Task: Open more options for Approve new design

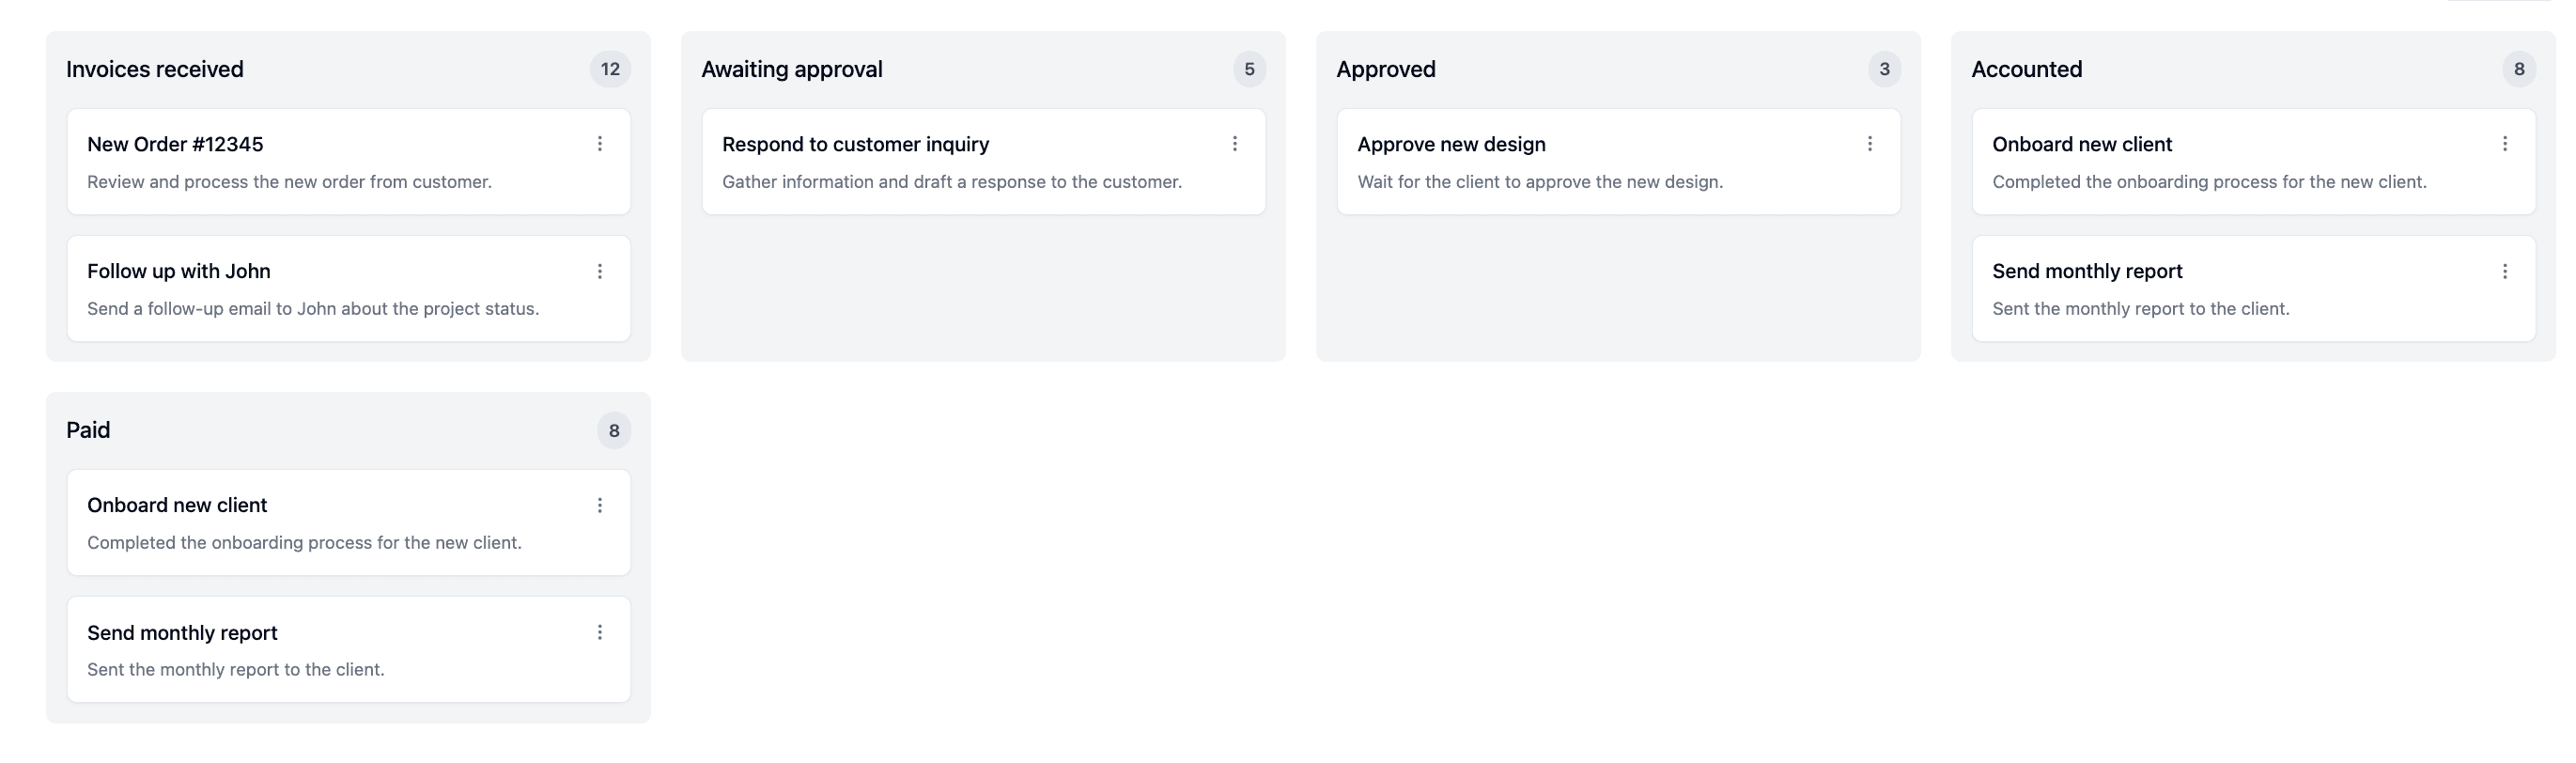Action: pyautogui.click(x=1870, y=144)
